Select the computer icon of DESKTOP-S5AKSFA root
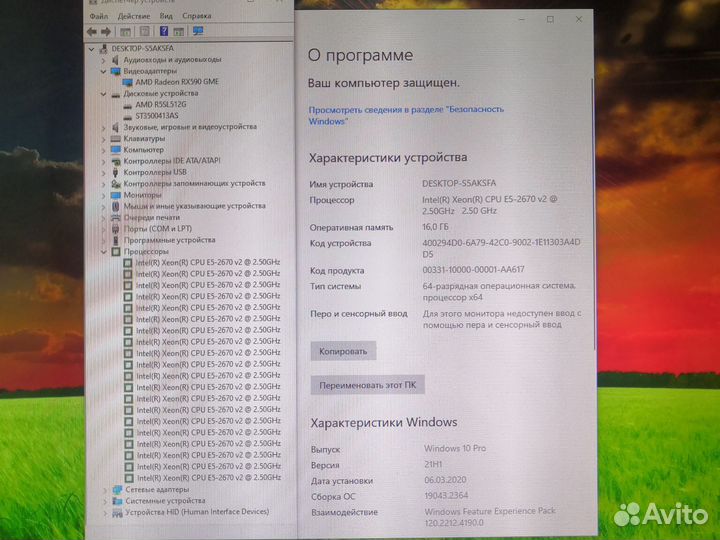This screenshot has width=720, height=540. (x=104, y=48)
